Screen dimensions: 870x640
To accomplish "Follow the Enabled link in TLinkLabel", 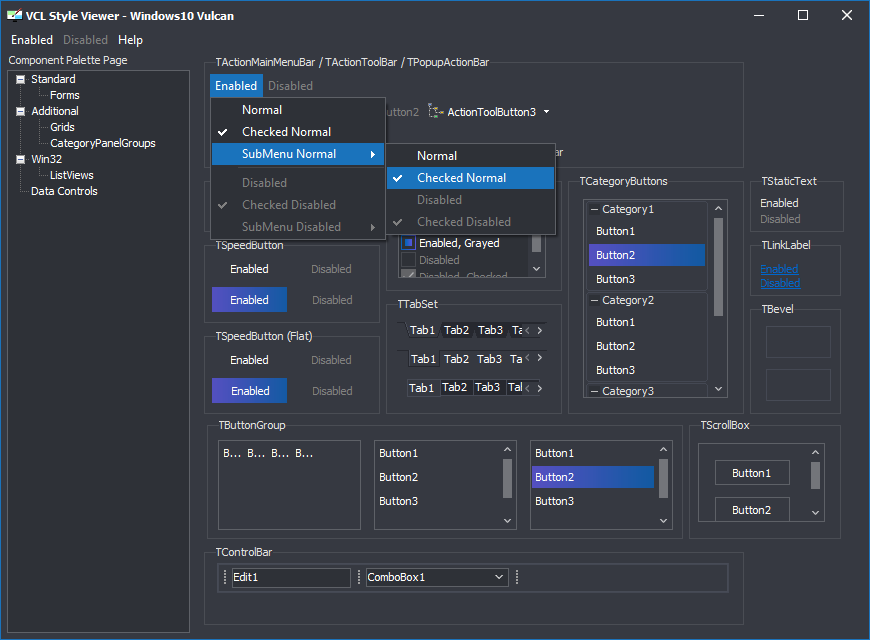I will pyautogui.click(x=779, y=269).
